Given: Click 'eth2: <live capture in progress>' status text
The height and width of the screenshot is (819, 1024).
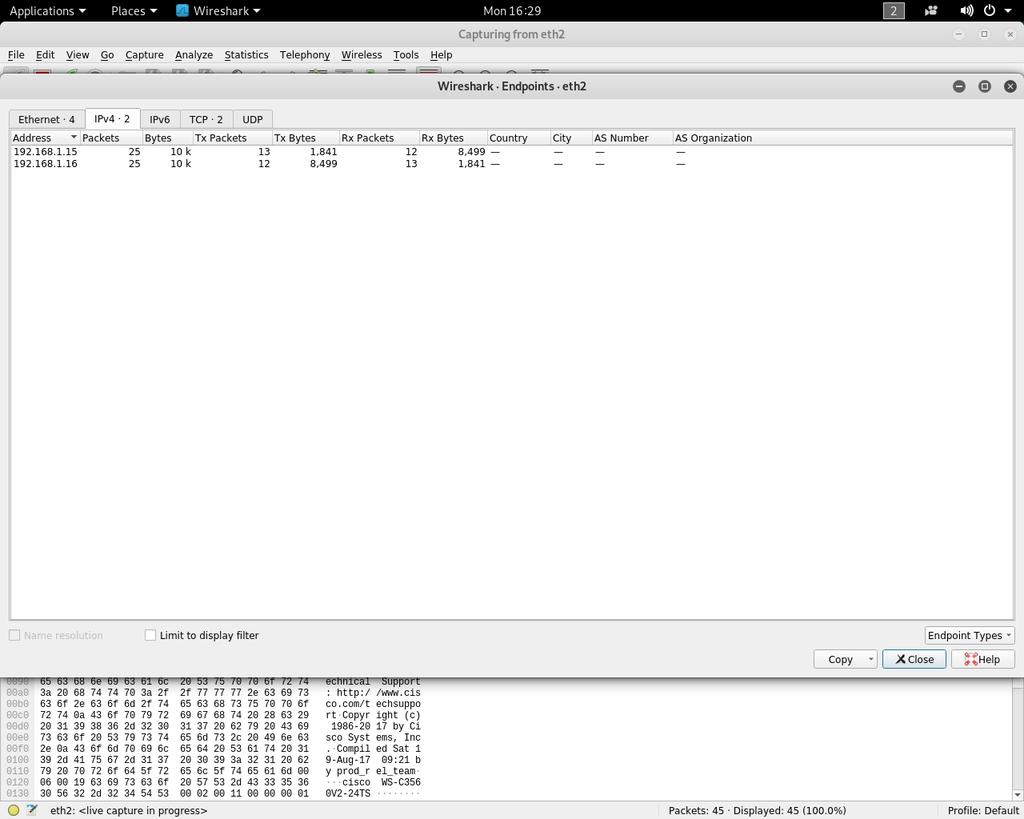Looking at the screenshot, I should (129, 811).
